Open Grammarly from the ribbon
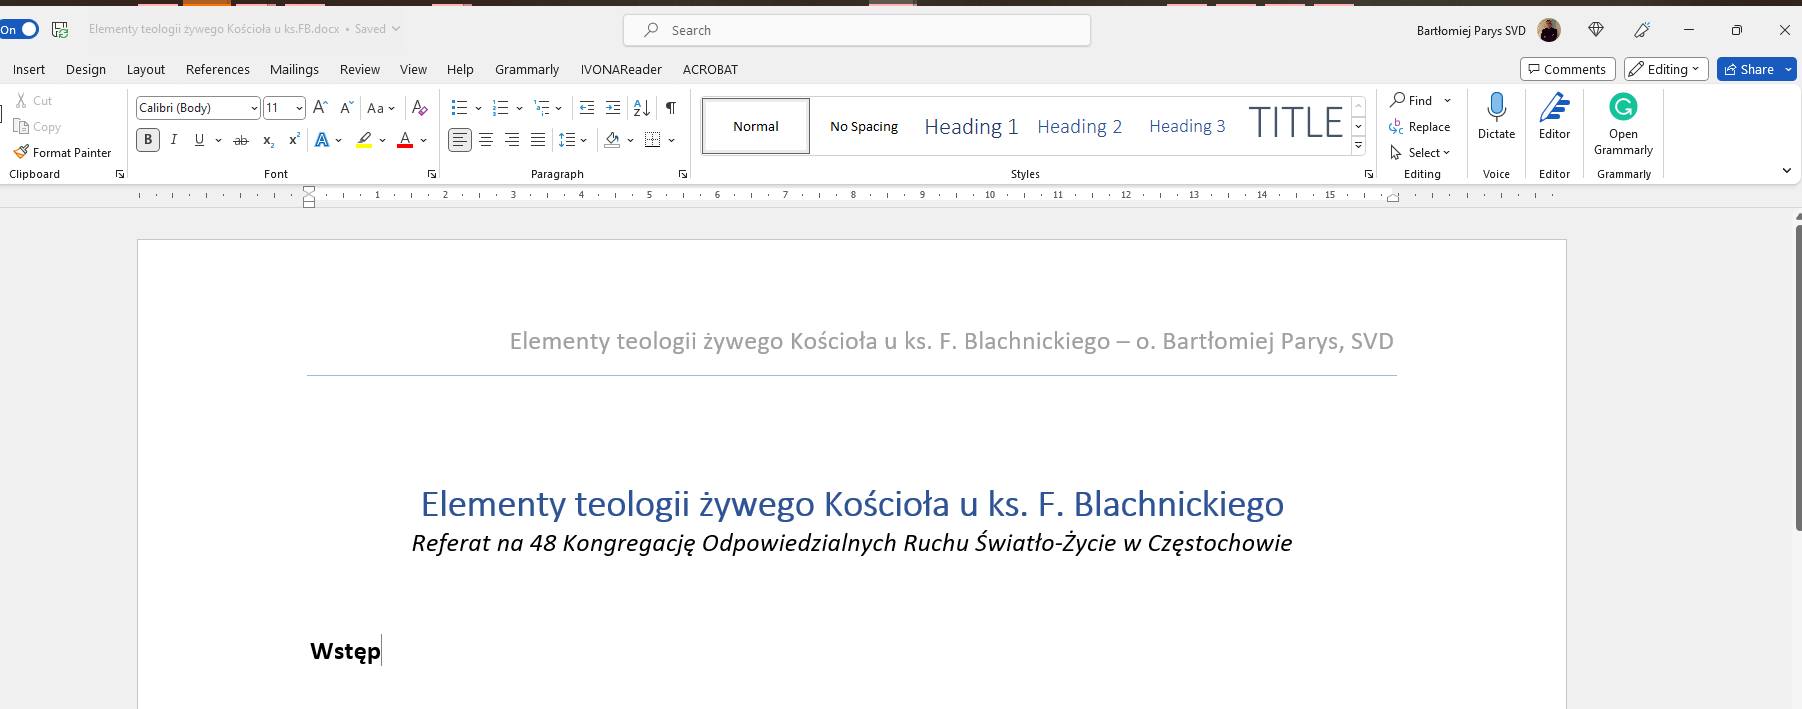Image resolution: width=1802 pixels, height=709 pixels. 1623,124
